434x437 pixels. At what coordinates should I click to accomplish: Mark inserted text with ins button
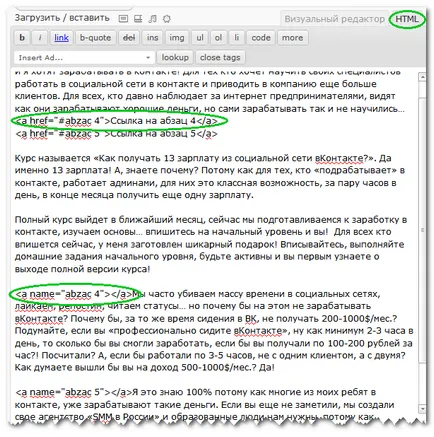click(x=152, y=38)
